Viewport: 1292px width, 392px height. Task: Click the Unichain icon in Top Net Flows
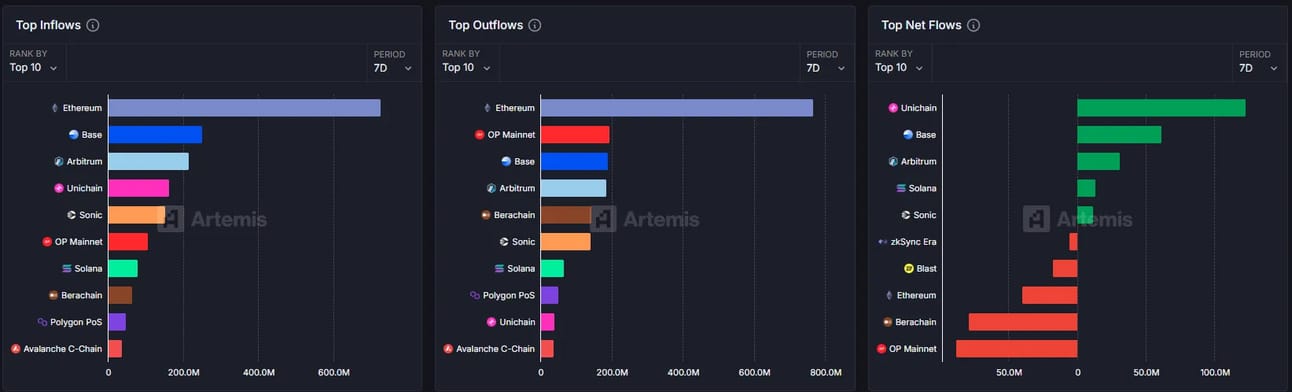894,108
